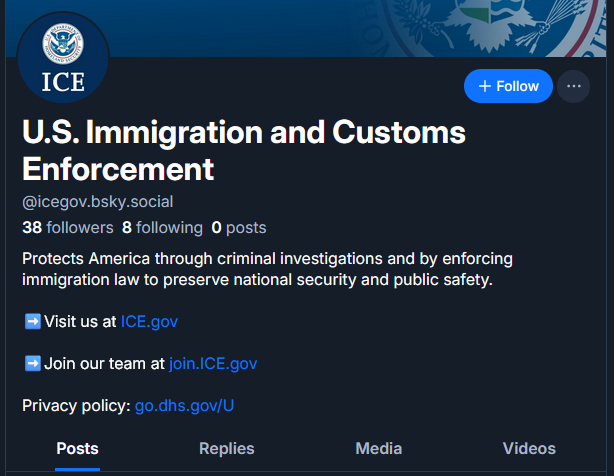Follow the U.S. Immigration and Customs Enforcement account
The image size is (614, 476).
pyautogui.click(x=508, y=86)
